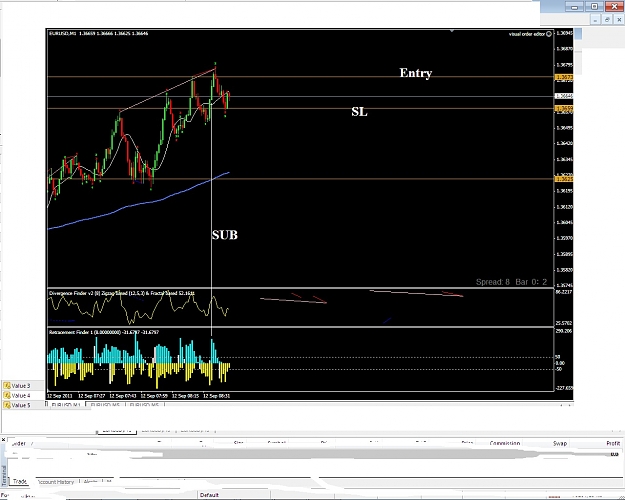Select the Value 3 row
625x500 pixels.
(x=22, y=386)
